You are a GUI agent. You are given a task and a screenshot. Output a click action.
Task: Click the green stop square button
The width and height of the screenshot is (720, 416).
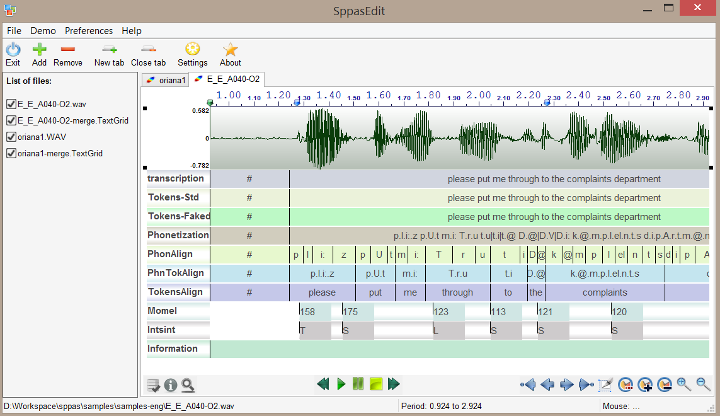(x=376, y=384)
